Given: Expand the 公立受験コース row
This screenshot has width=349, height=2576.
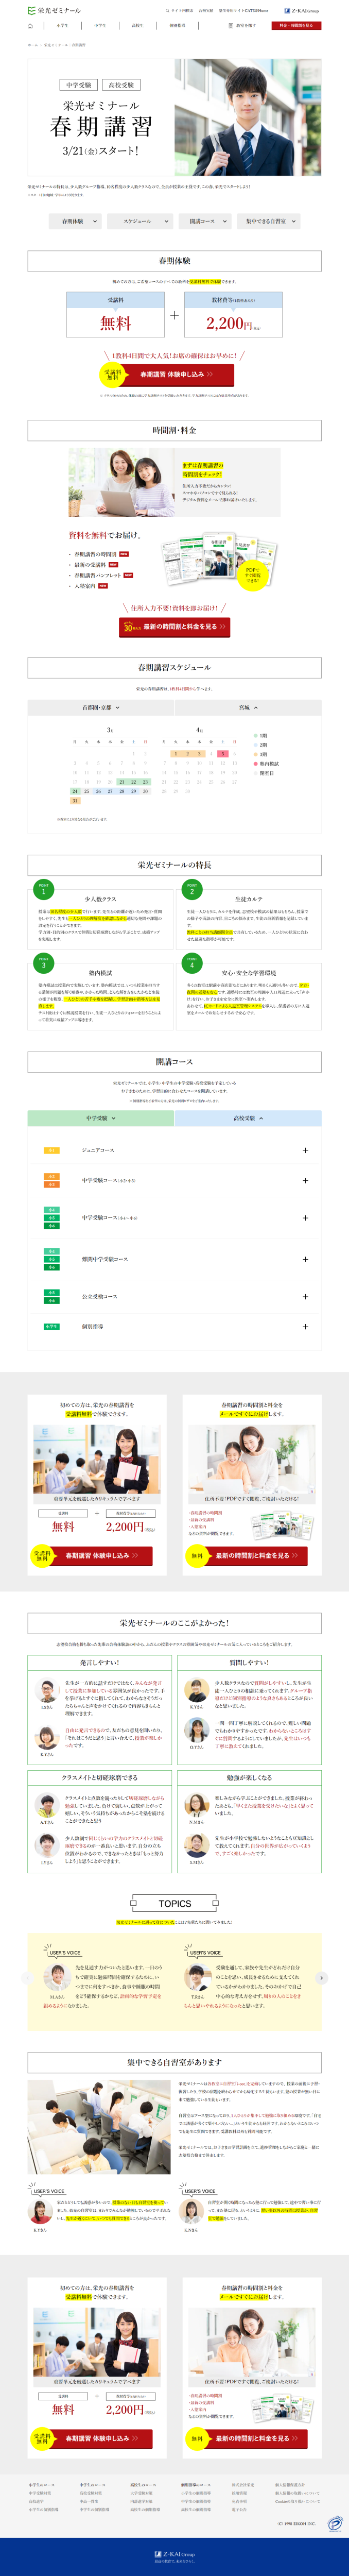Looking at the screenshot, I should 305,1296.
